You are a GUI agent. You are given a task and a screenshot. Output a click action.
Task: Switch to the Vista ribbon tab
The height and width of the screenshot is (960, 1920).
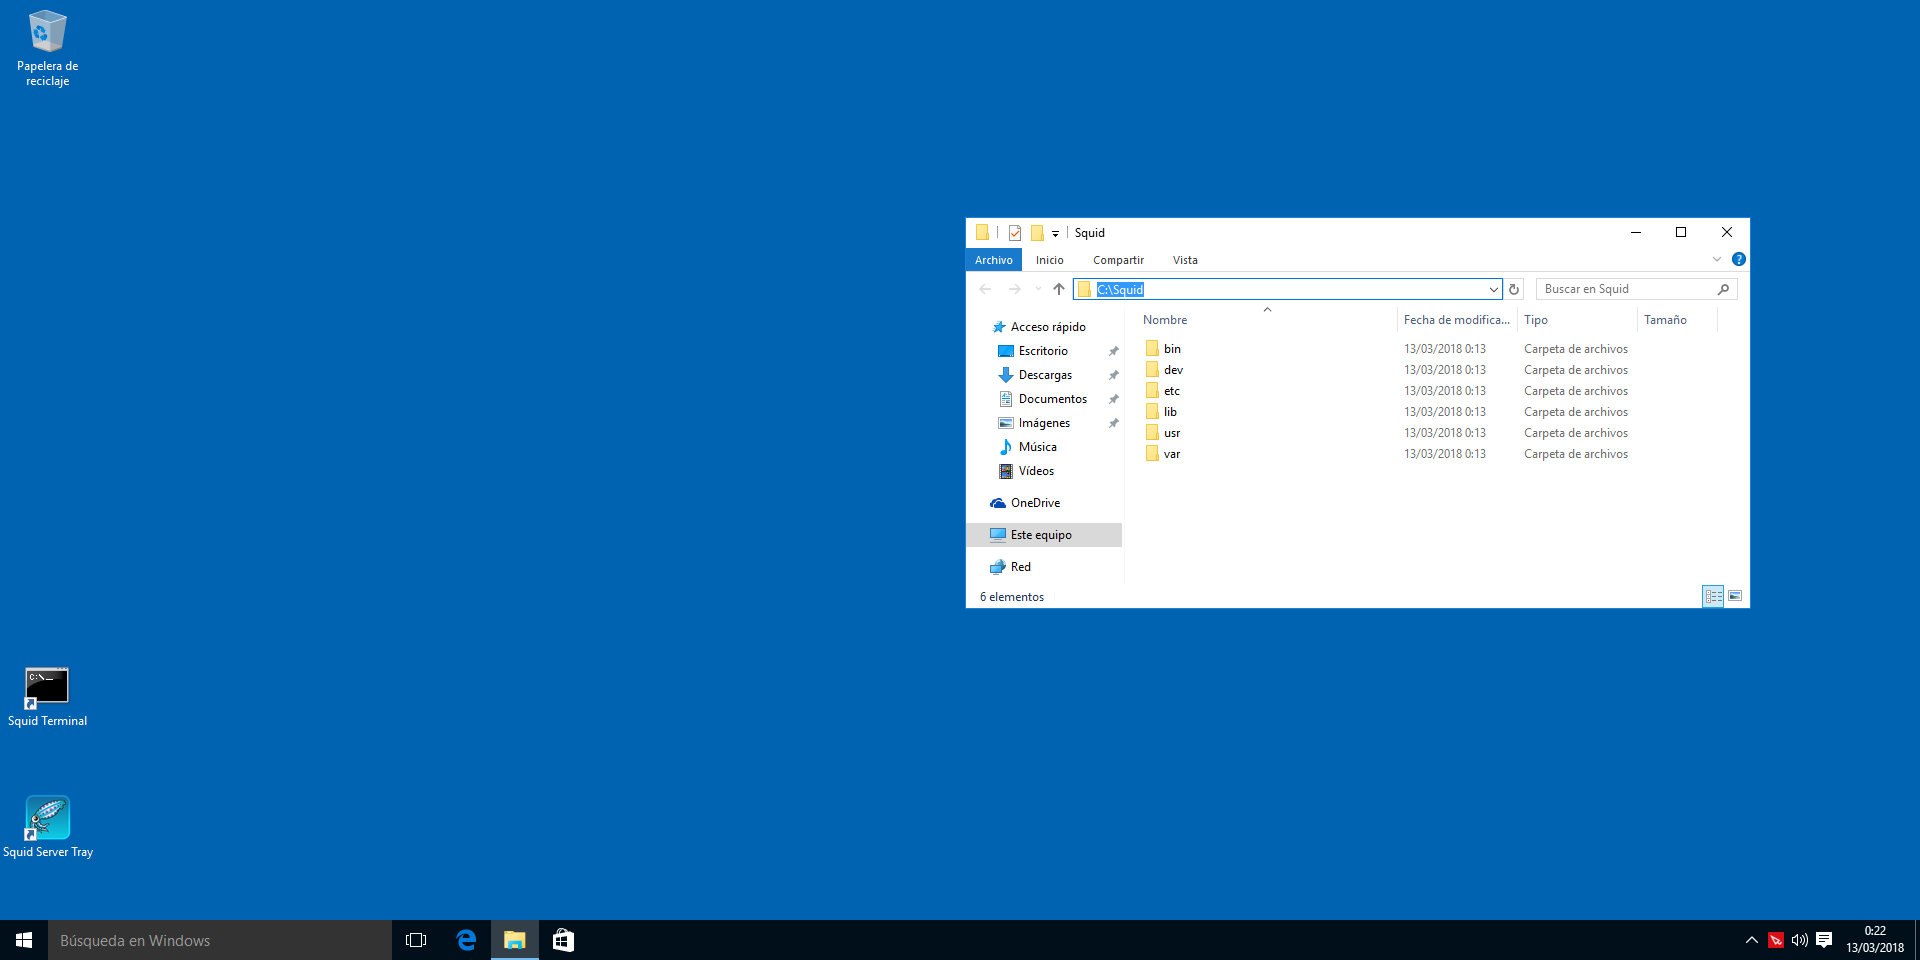tap(1185, 260)
